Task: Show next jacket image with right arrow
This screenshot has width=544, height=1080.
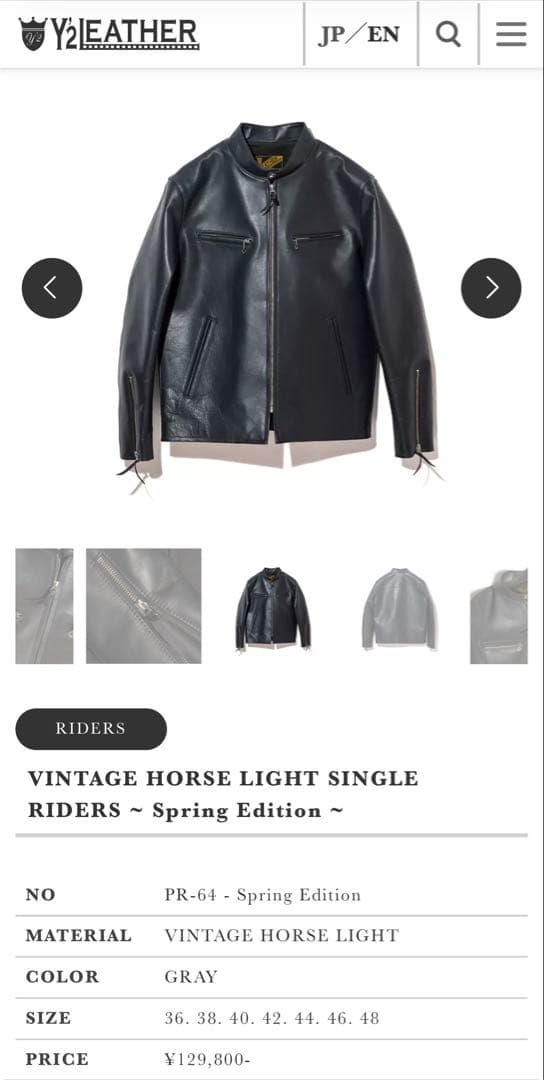Action: 491,288
